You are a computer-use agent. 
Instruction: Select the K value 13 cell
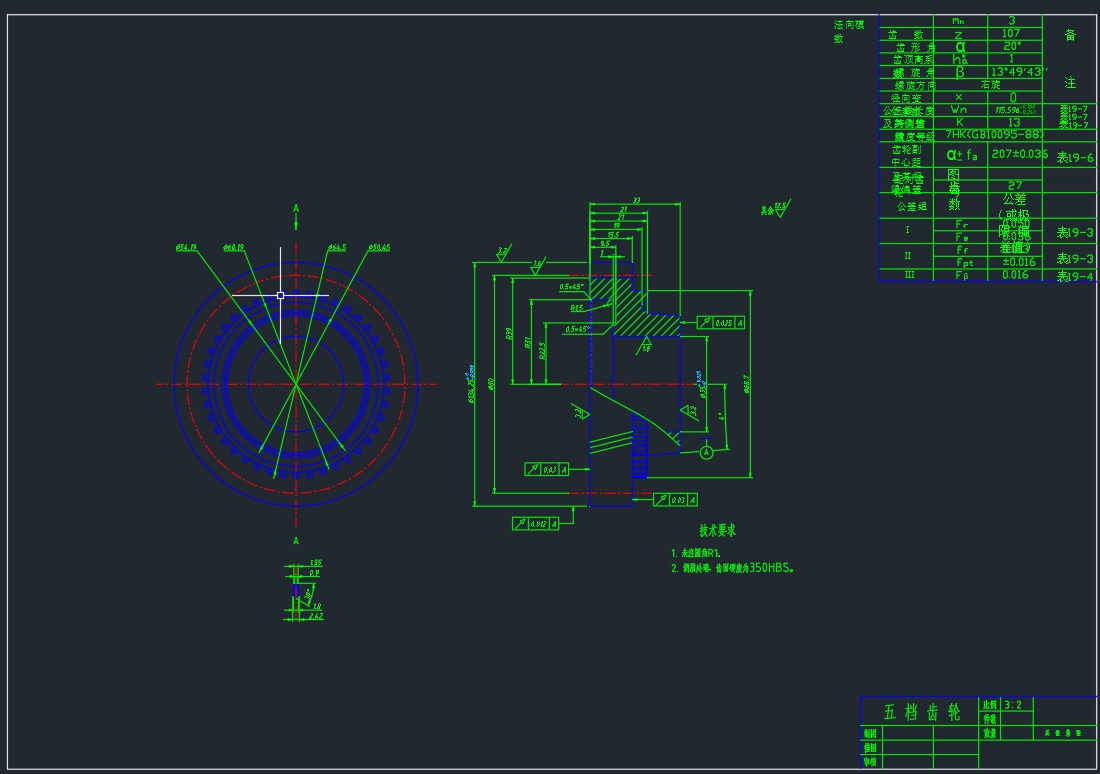[x=1013, y=122]
